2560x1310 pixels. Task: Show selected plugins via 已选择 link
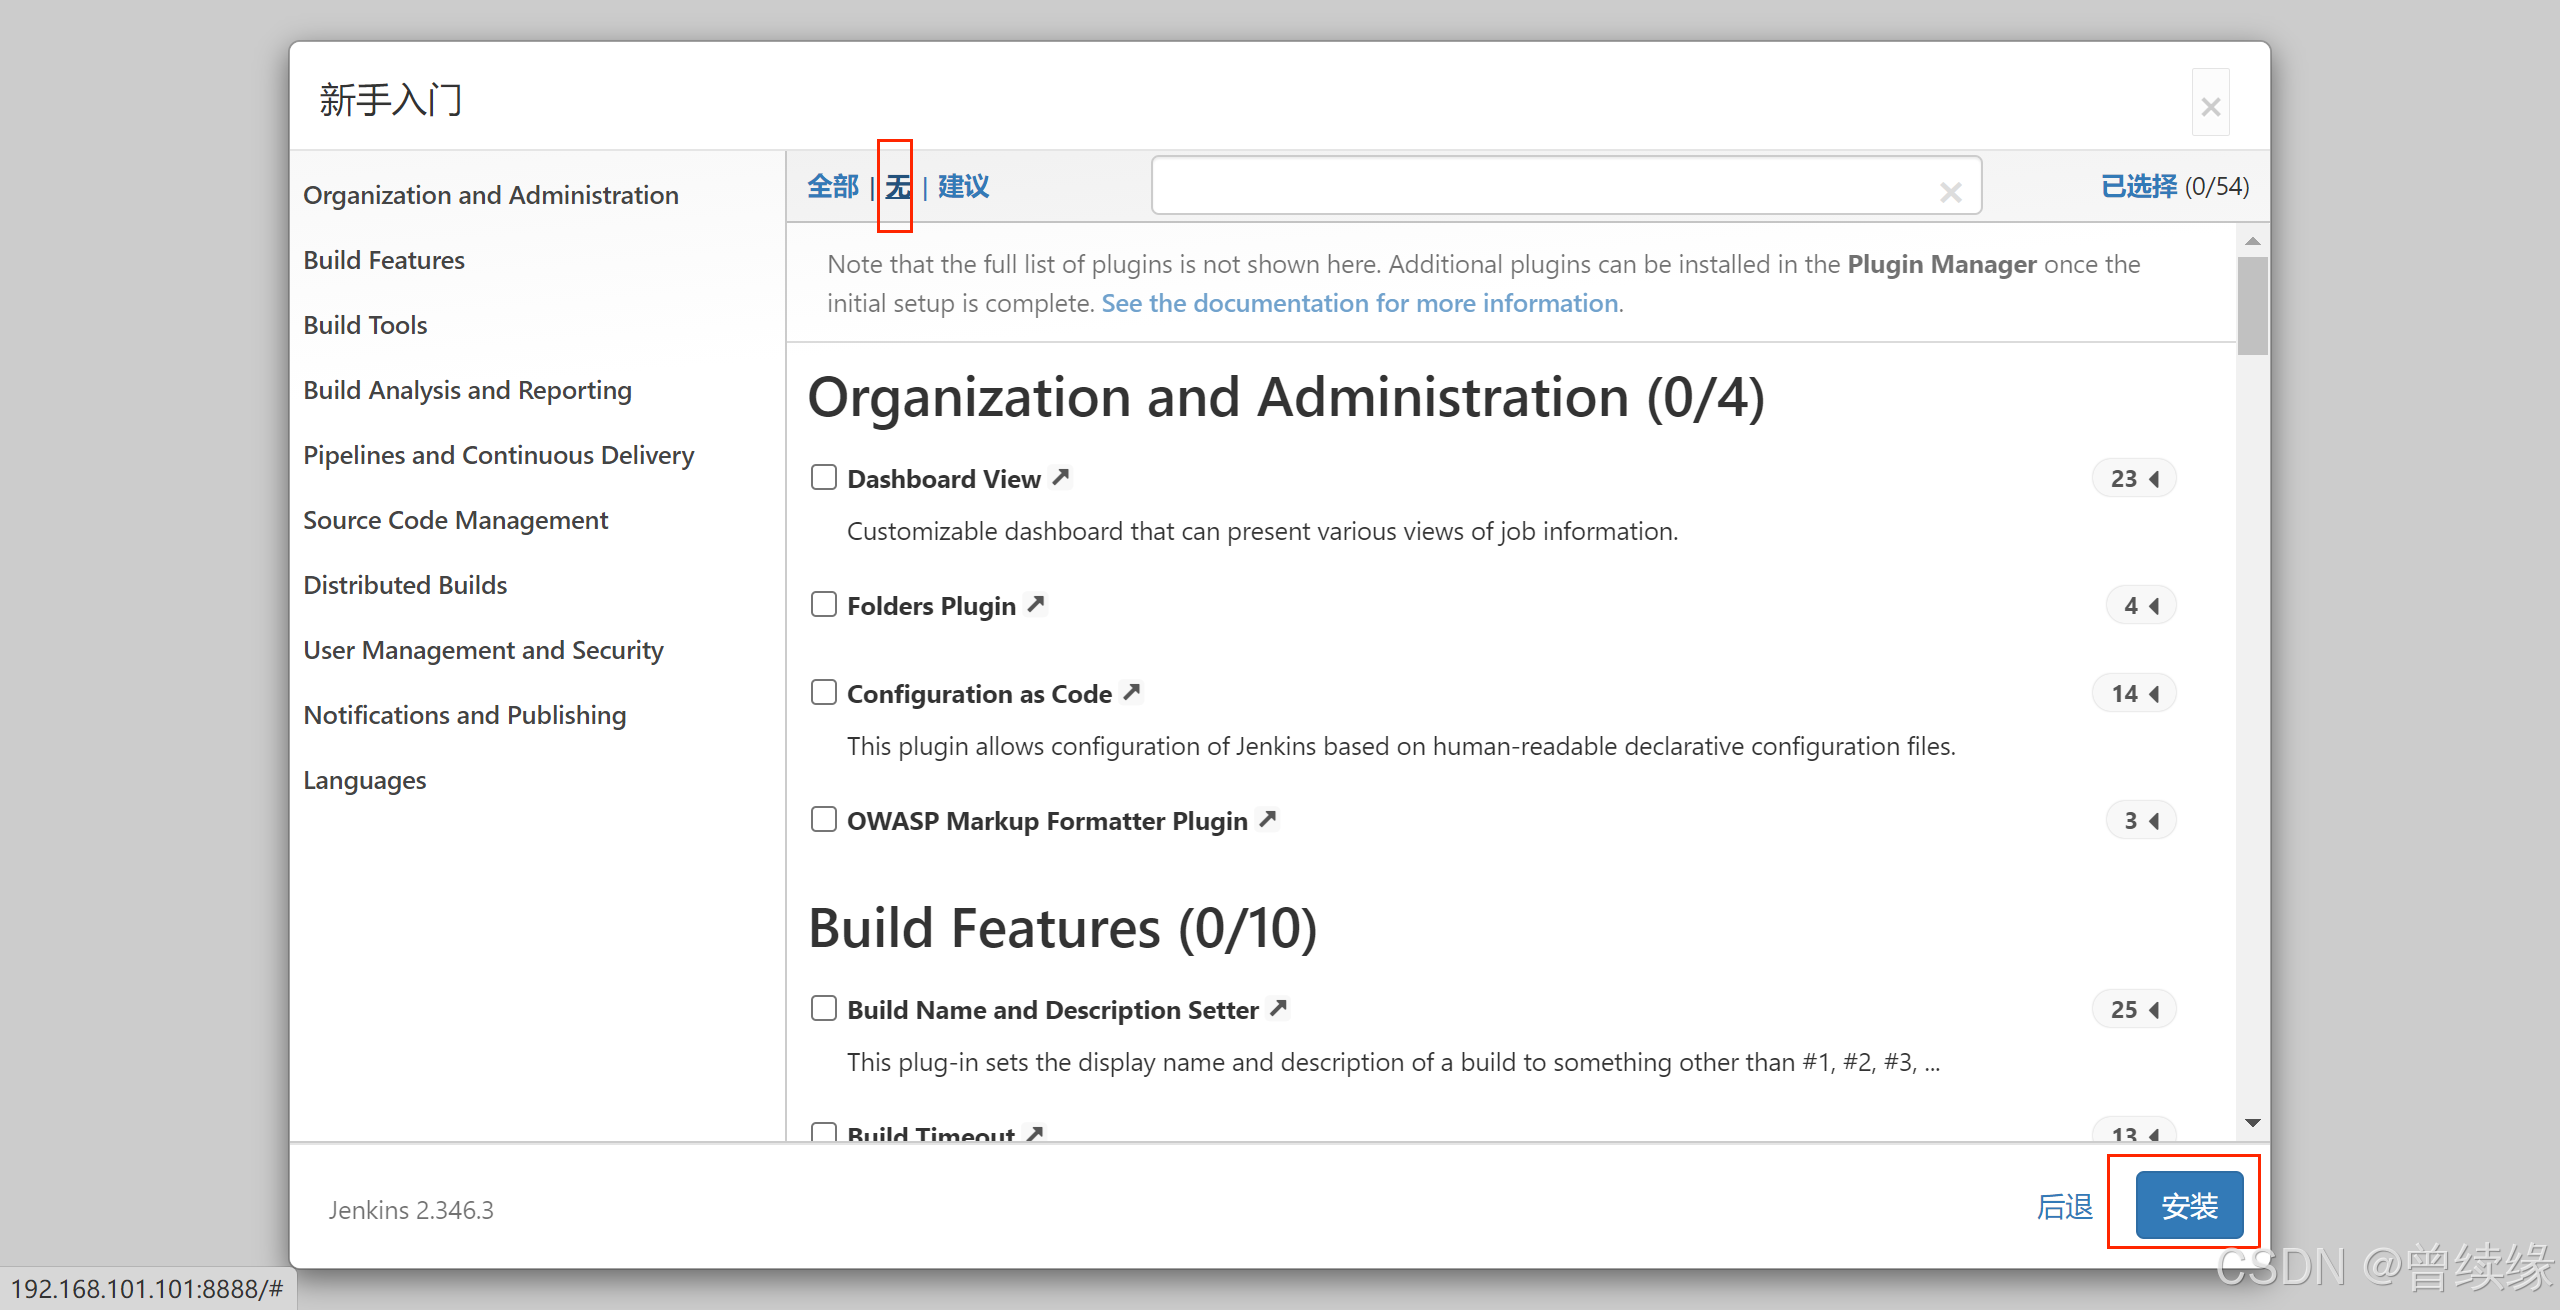(2138, 187)
